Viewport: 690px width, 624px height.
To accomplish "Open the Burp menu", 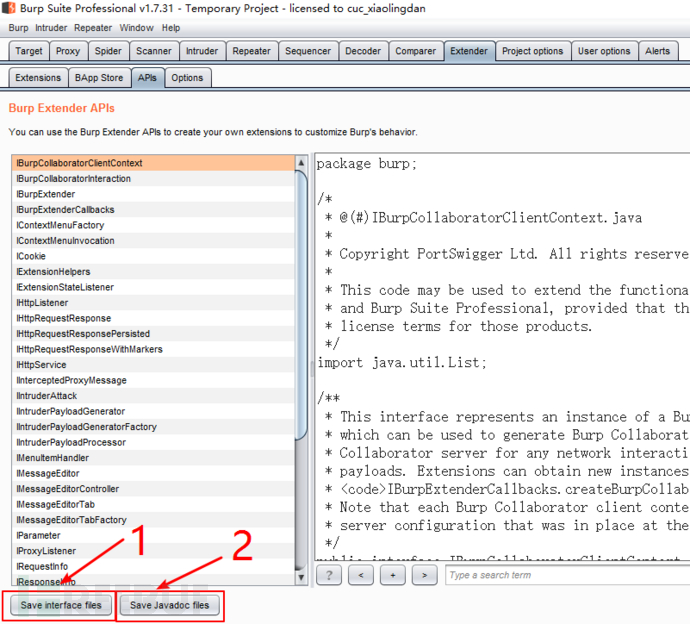I will (18, 28).
